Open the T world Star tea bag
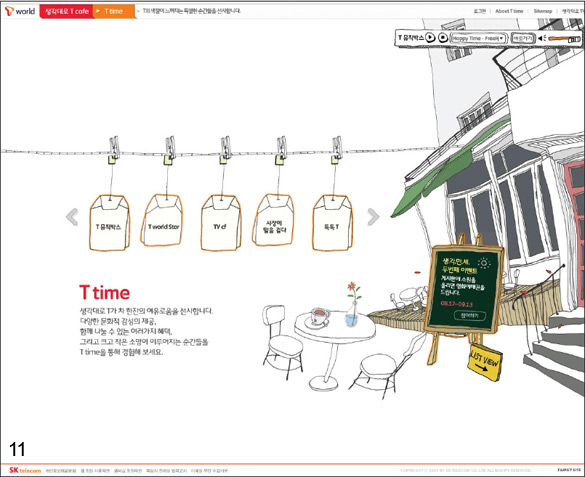The height and width of the screenshot is (477, 585). (162, 220)
